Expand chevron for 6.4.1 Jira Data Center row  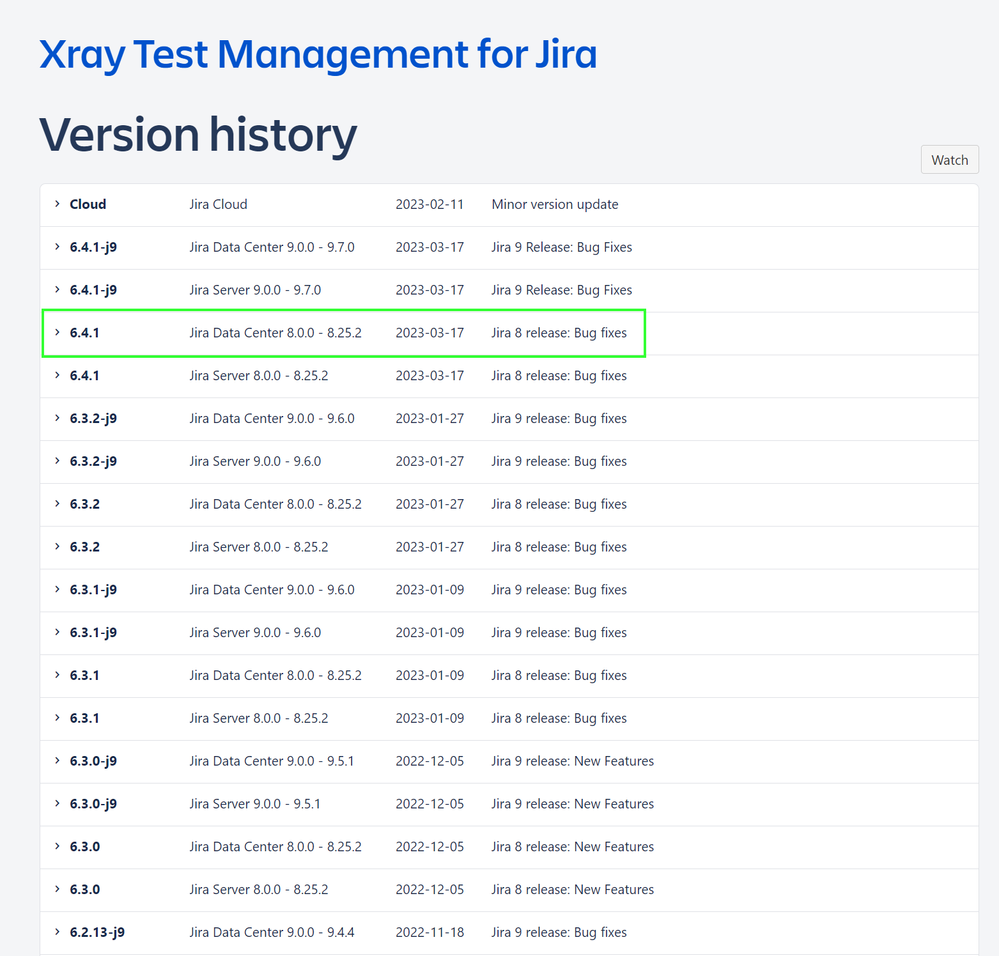tap(57, 332)
